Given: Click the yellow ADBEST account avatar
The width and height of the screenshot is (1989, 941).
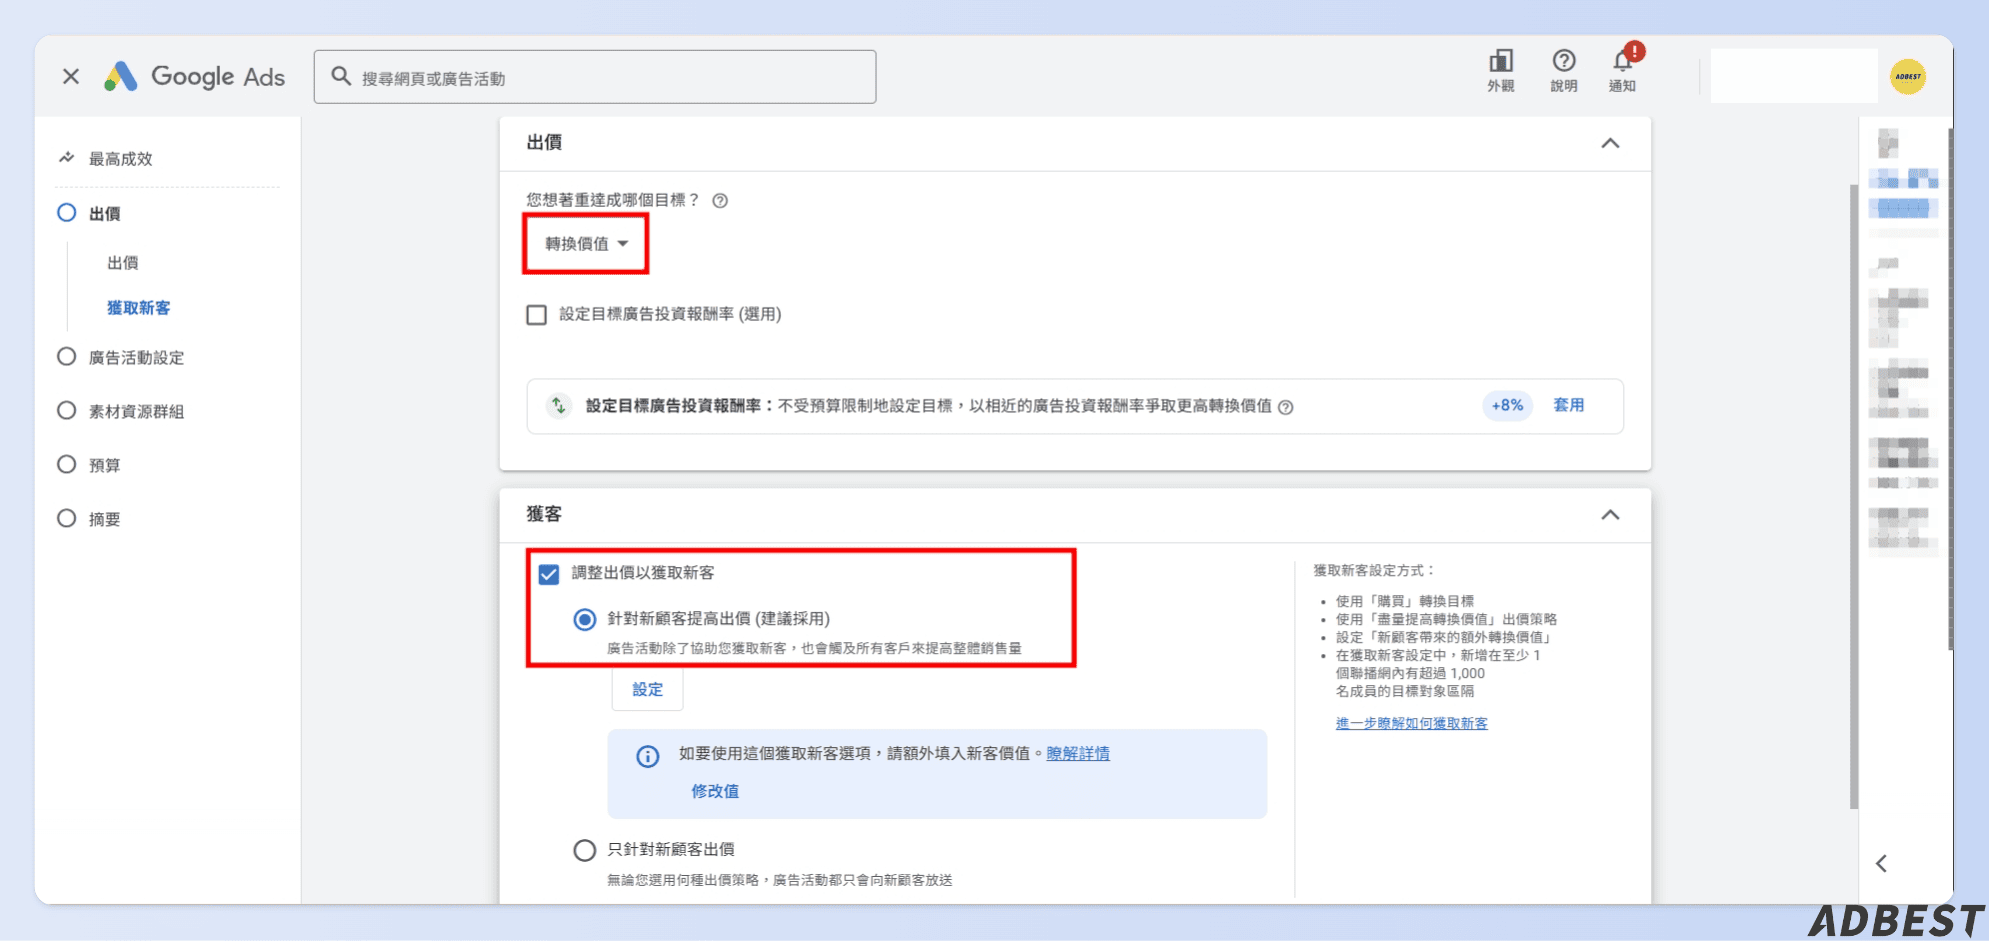Looking at the screenshot, I should click(1908, 77).
